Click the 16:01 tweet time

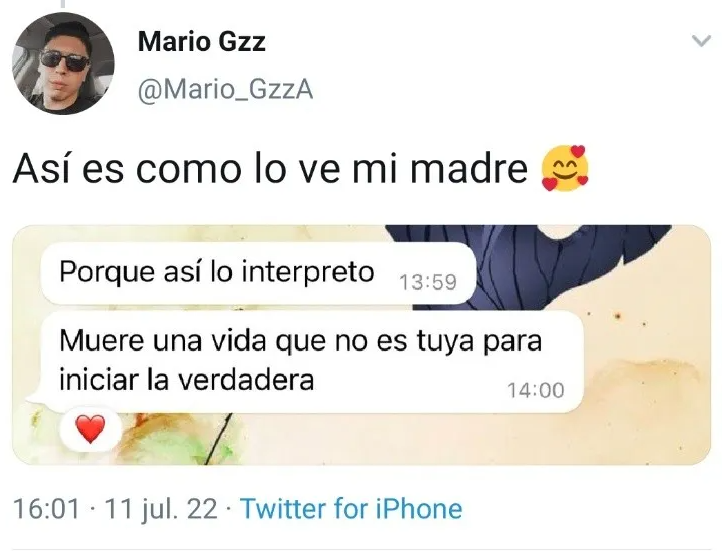click(x=46, y=509)
